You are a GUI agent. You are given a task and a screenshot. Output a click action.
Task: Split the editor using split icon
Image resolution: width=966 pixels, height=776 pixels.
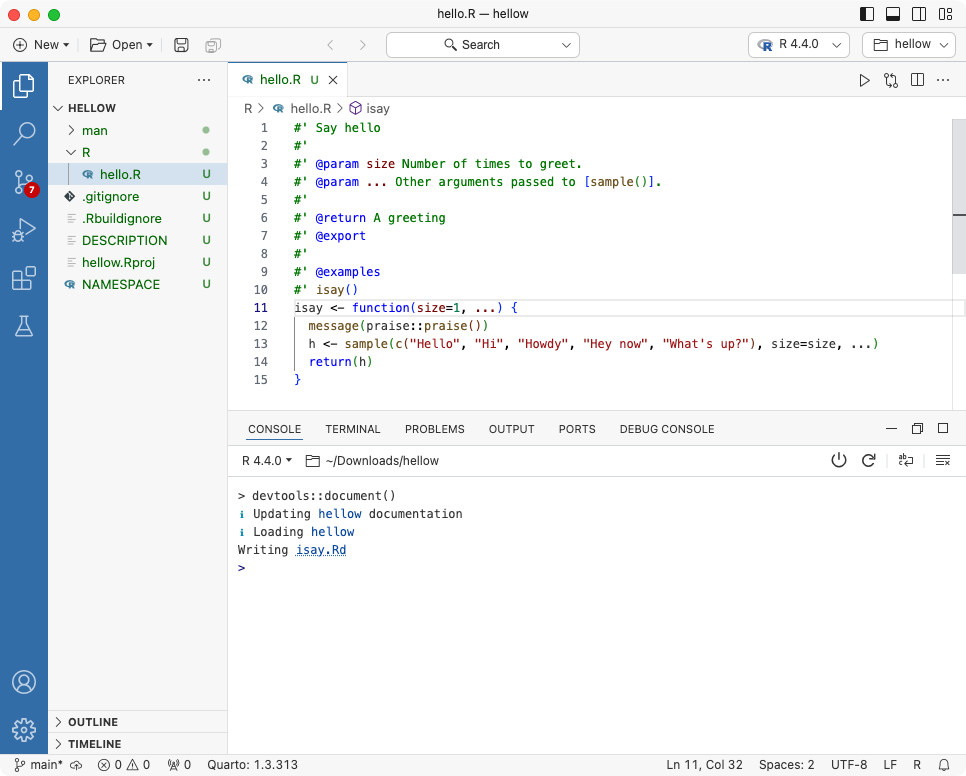pos(917,82)
